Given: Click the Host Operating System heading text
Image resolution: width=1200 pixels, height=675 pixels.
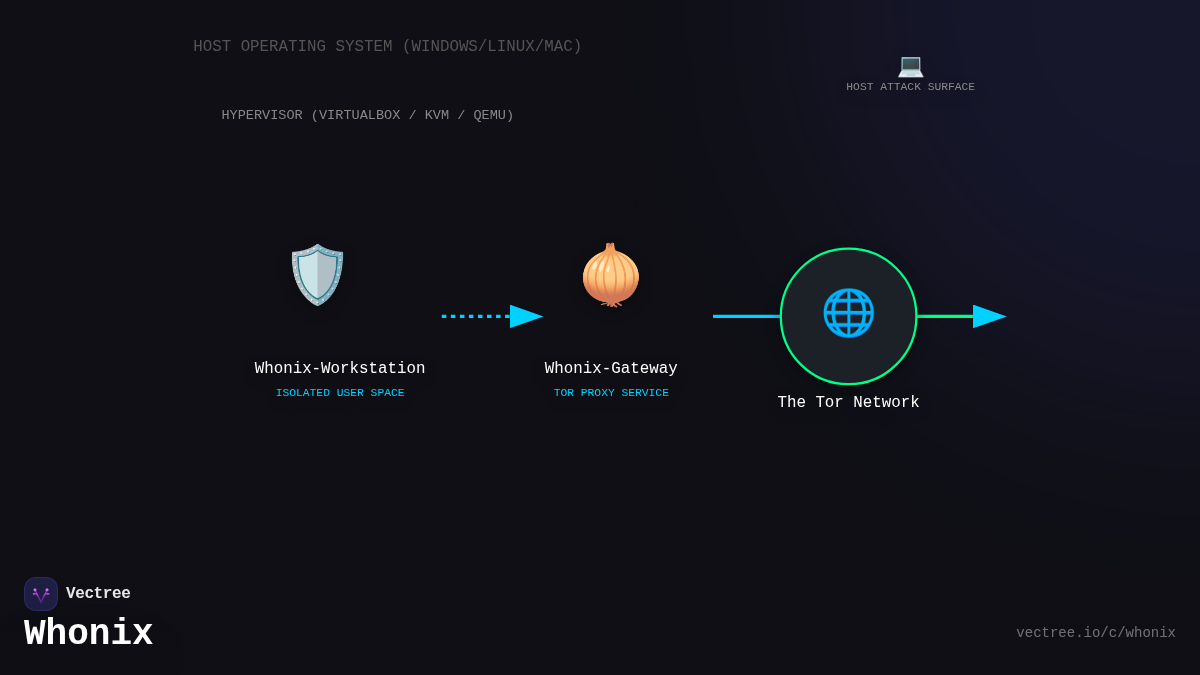Looking at the screenshot, I should pos(387,47).
